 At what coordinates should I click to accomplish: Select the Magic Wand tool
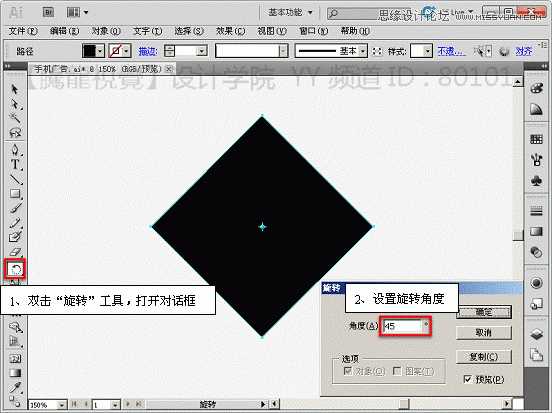coord(14,117)
